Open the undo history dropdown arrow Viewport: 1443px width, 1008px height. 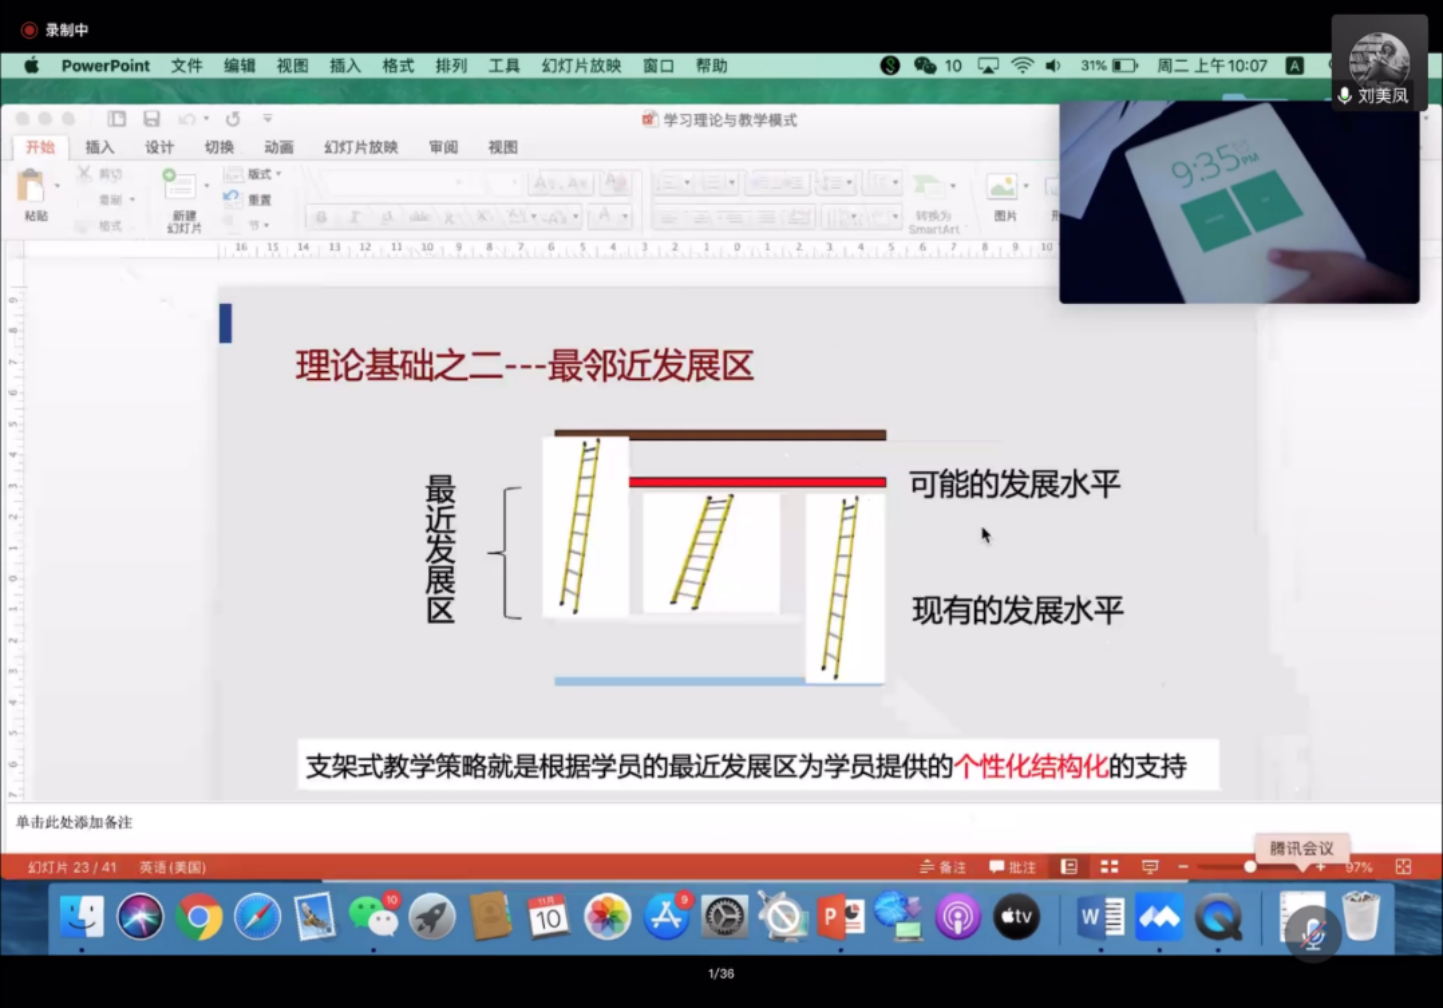click(206, 119)
